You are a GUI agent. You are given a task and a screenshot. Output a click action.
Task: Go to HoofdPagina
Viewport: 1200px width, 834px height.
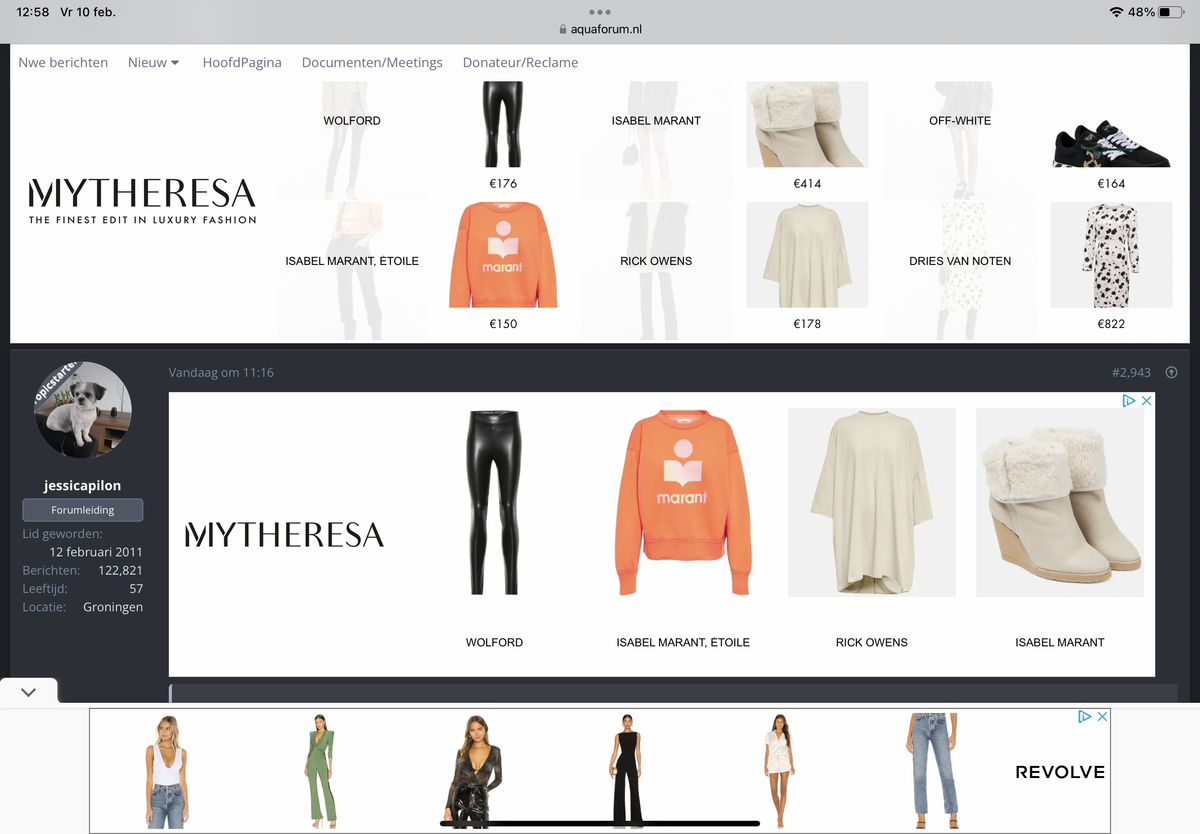tap(242, 62)
